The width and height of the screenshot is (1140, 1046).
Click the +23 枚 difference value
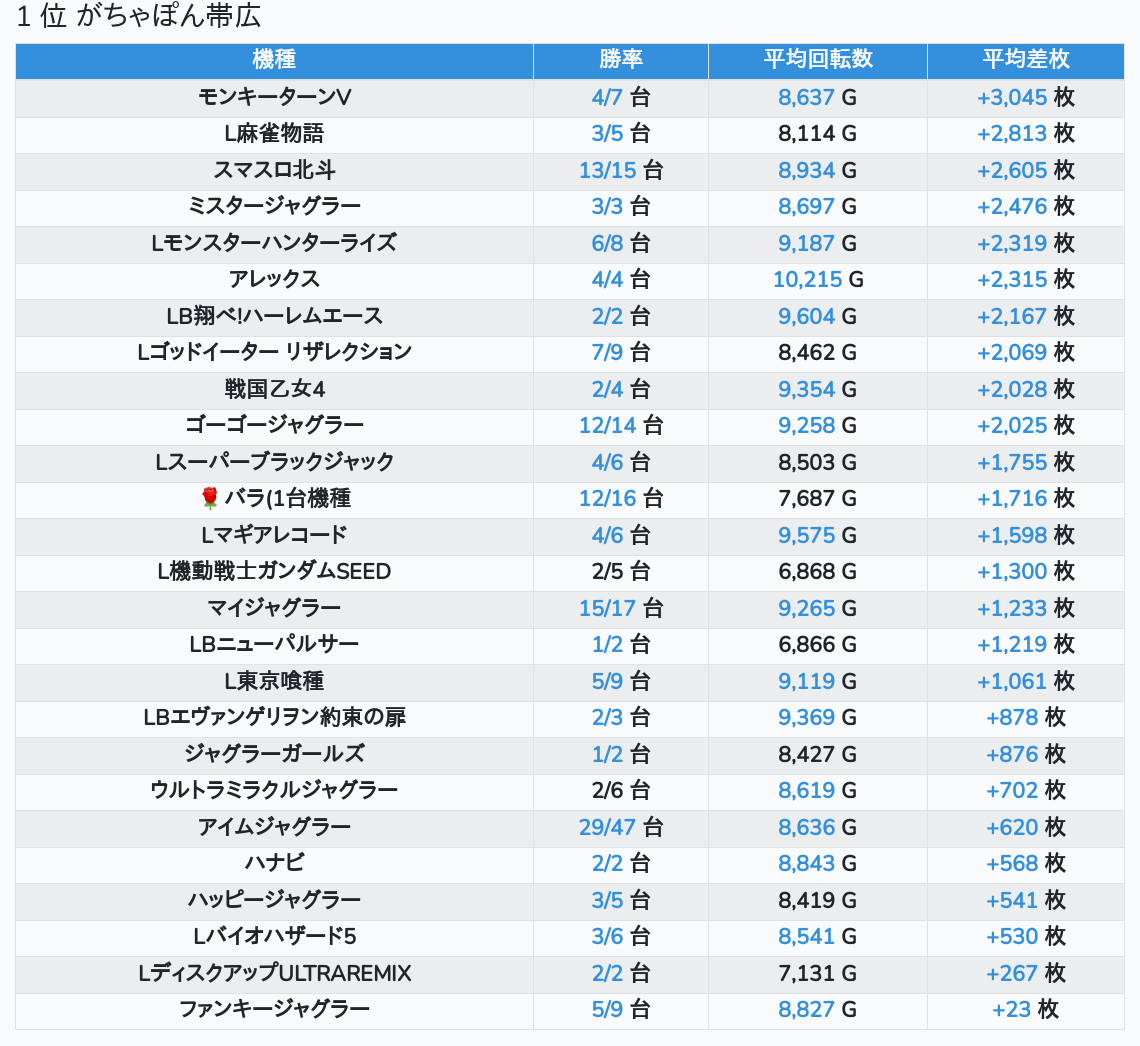[x=1025, y=1010]
